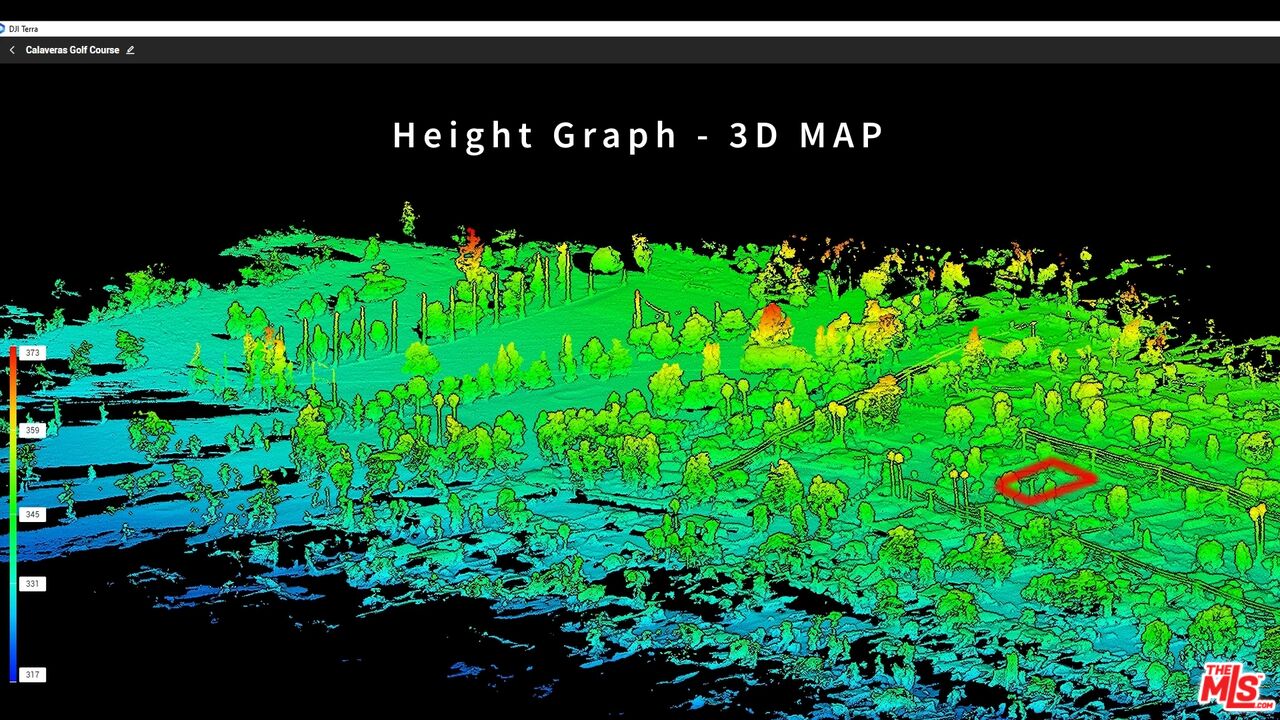This screenshot has width=1280, height=720.
Task: Click the Calaveras Golf Course project name
Action: coord(72,50)
